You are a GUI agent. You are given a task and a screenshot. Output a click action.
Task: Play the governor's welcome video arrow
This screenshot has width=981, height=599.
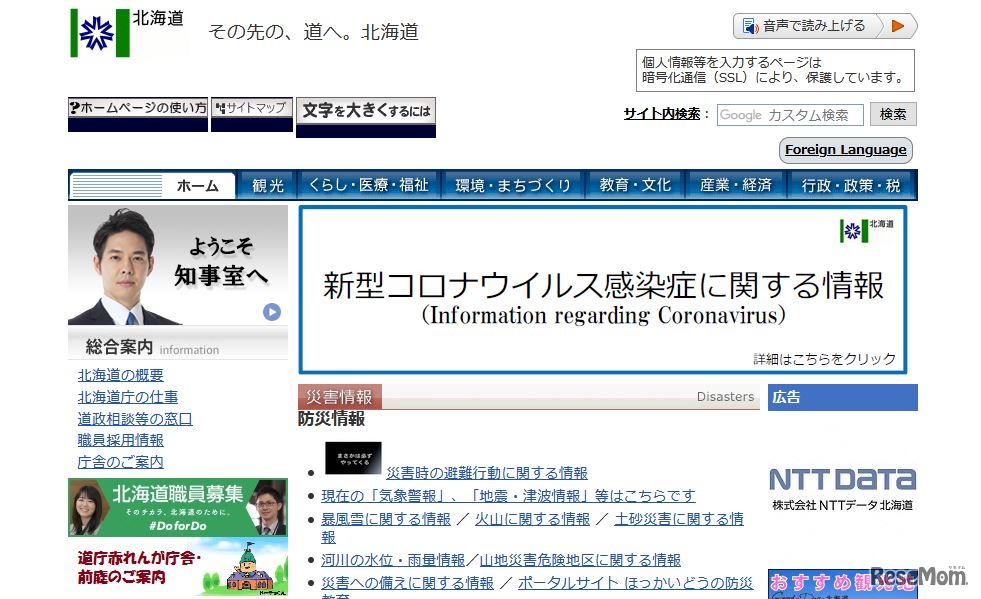point(270,312)
